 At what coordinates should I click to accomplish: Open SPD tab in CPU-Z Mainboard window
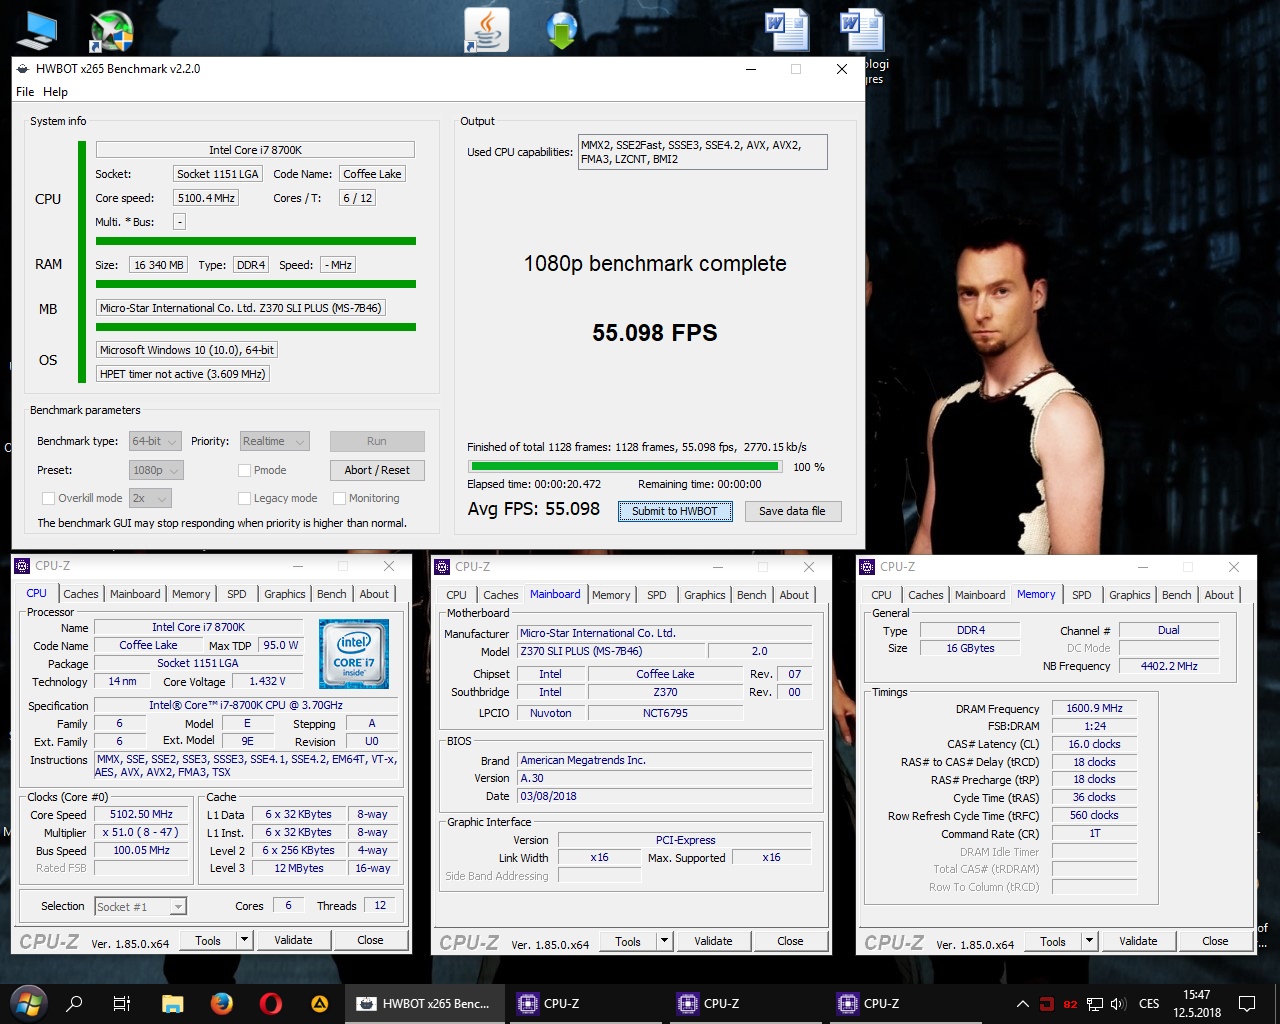(656, 594)
